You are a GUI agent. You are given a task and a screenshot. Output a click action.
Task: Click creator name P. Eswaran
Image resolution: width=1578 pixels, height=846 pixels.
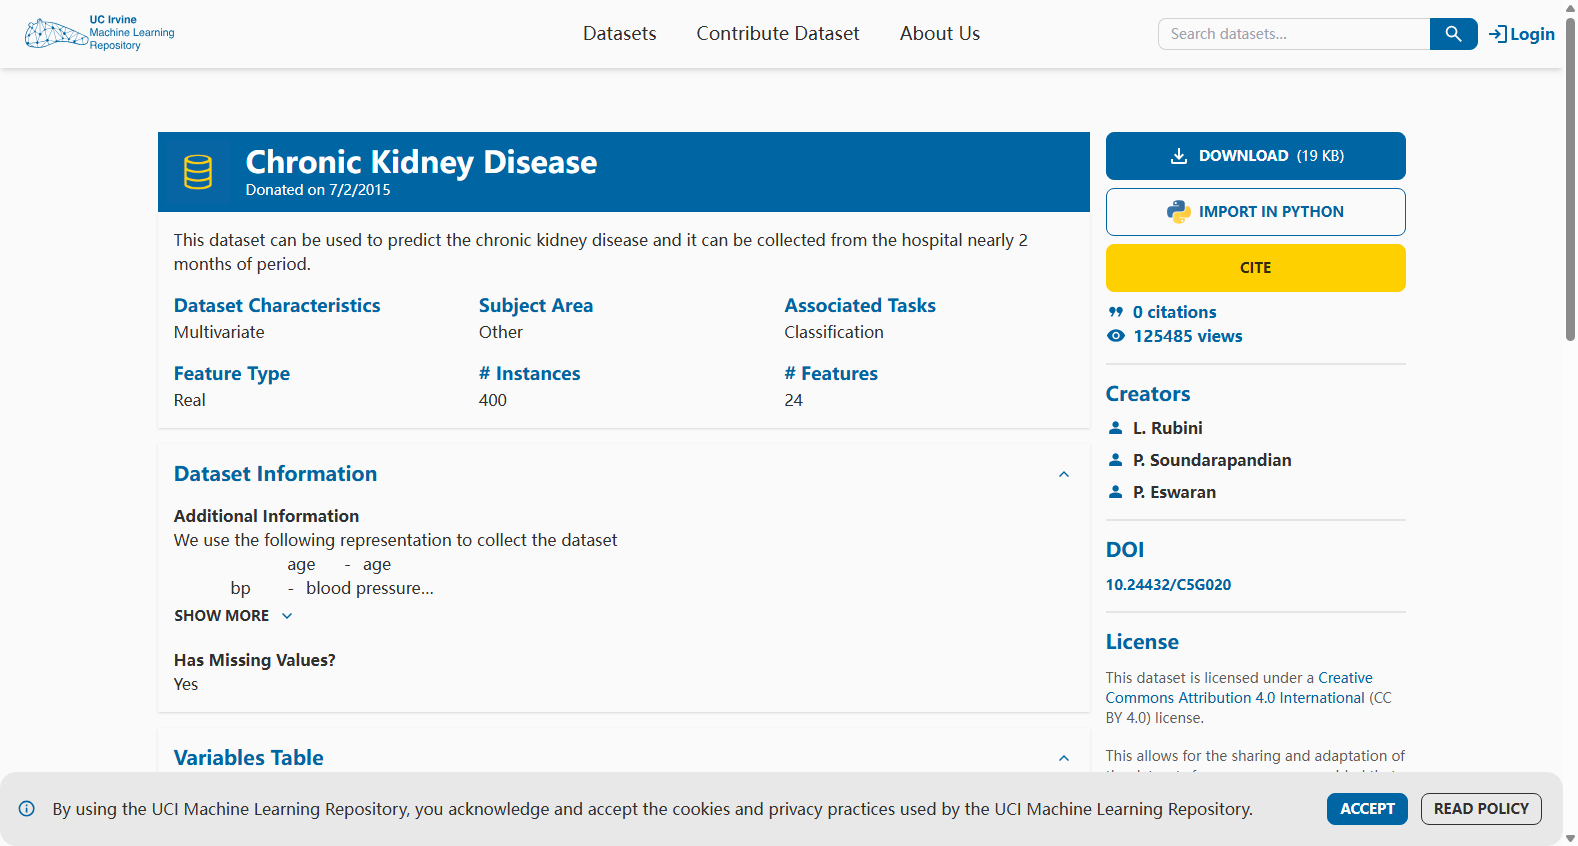coord(1174,492)
